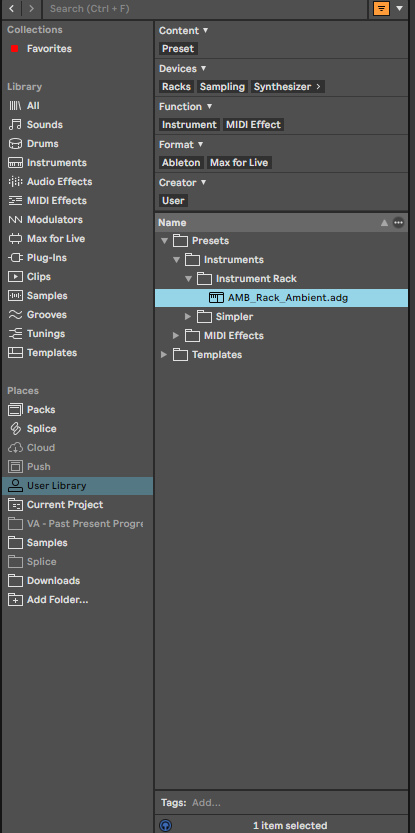Toggle the Instrument function filter tag

[x=189, y=125]
